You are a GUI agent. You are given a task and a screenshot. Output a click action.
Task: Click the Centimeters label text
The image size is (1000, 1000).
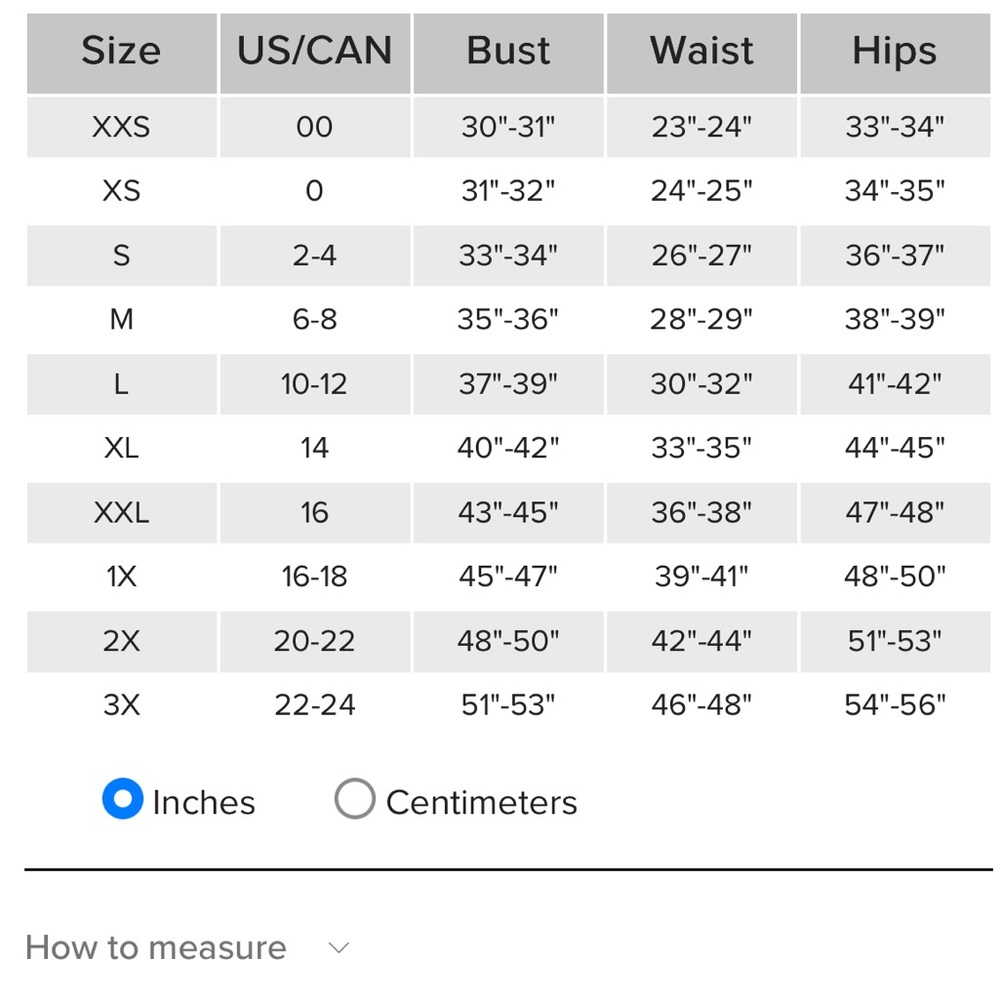(482, 802)
